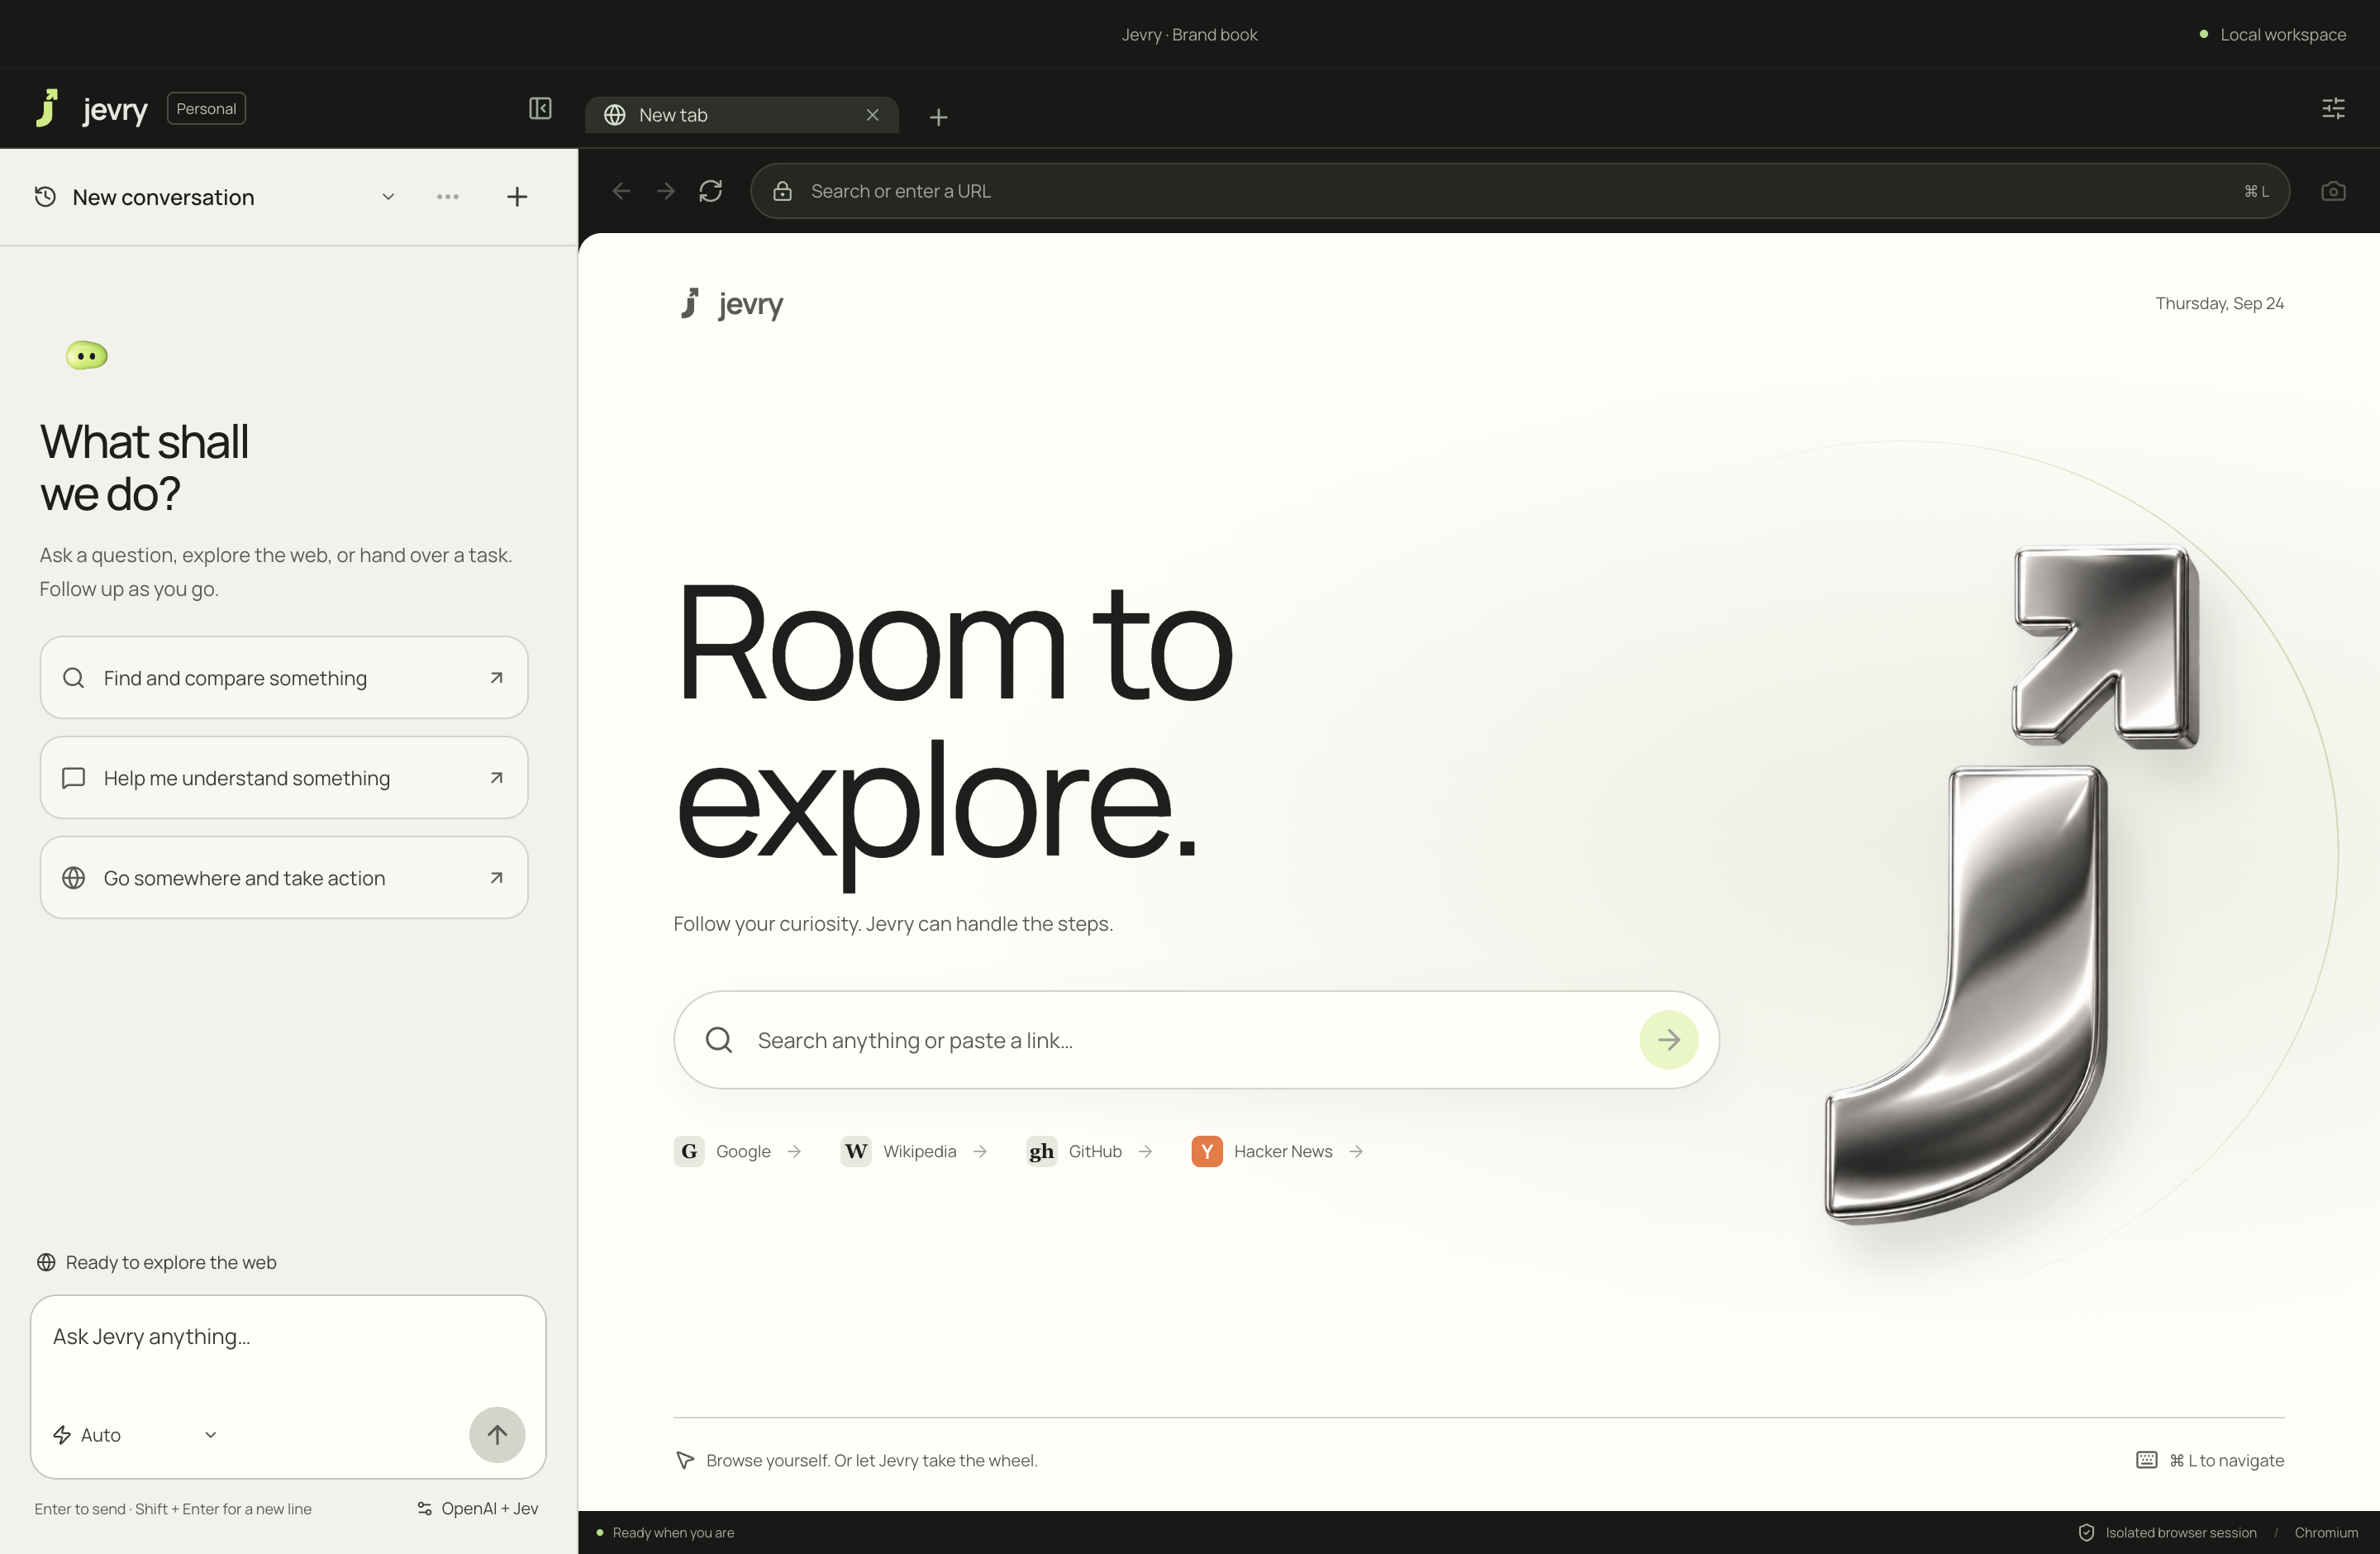Expand the New conversation chevron dropdown

click(x=388, y=196)
